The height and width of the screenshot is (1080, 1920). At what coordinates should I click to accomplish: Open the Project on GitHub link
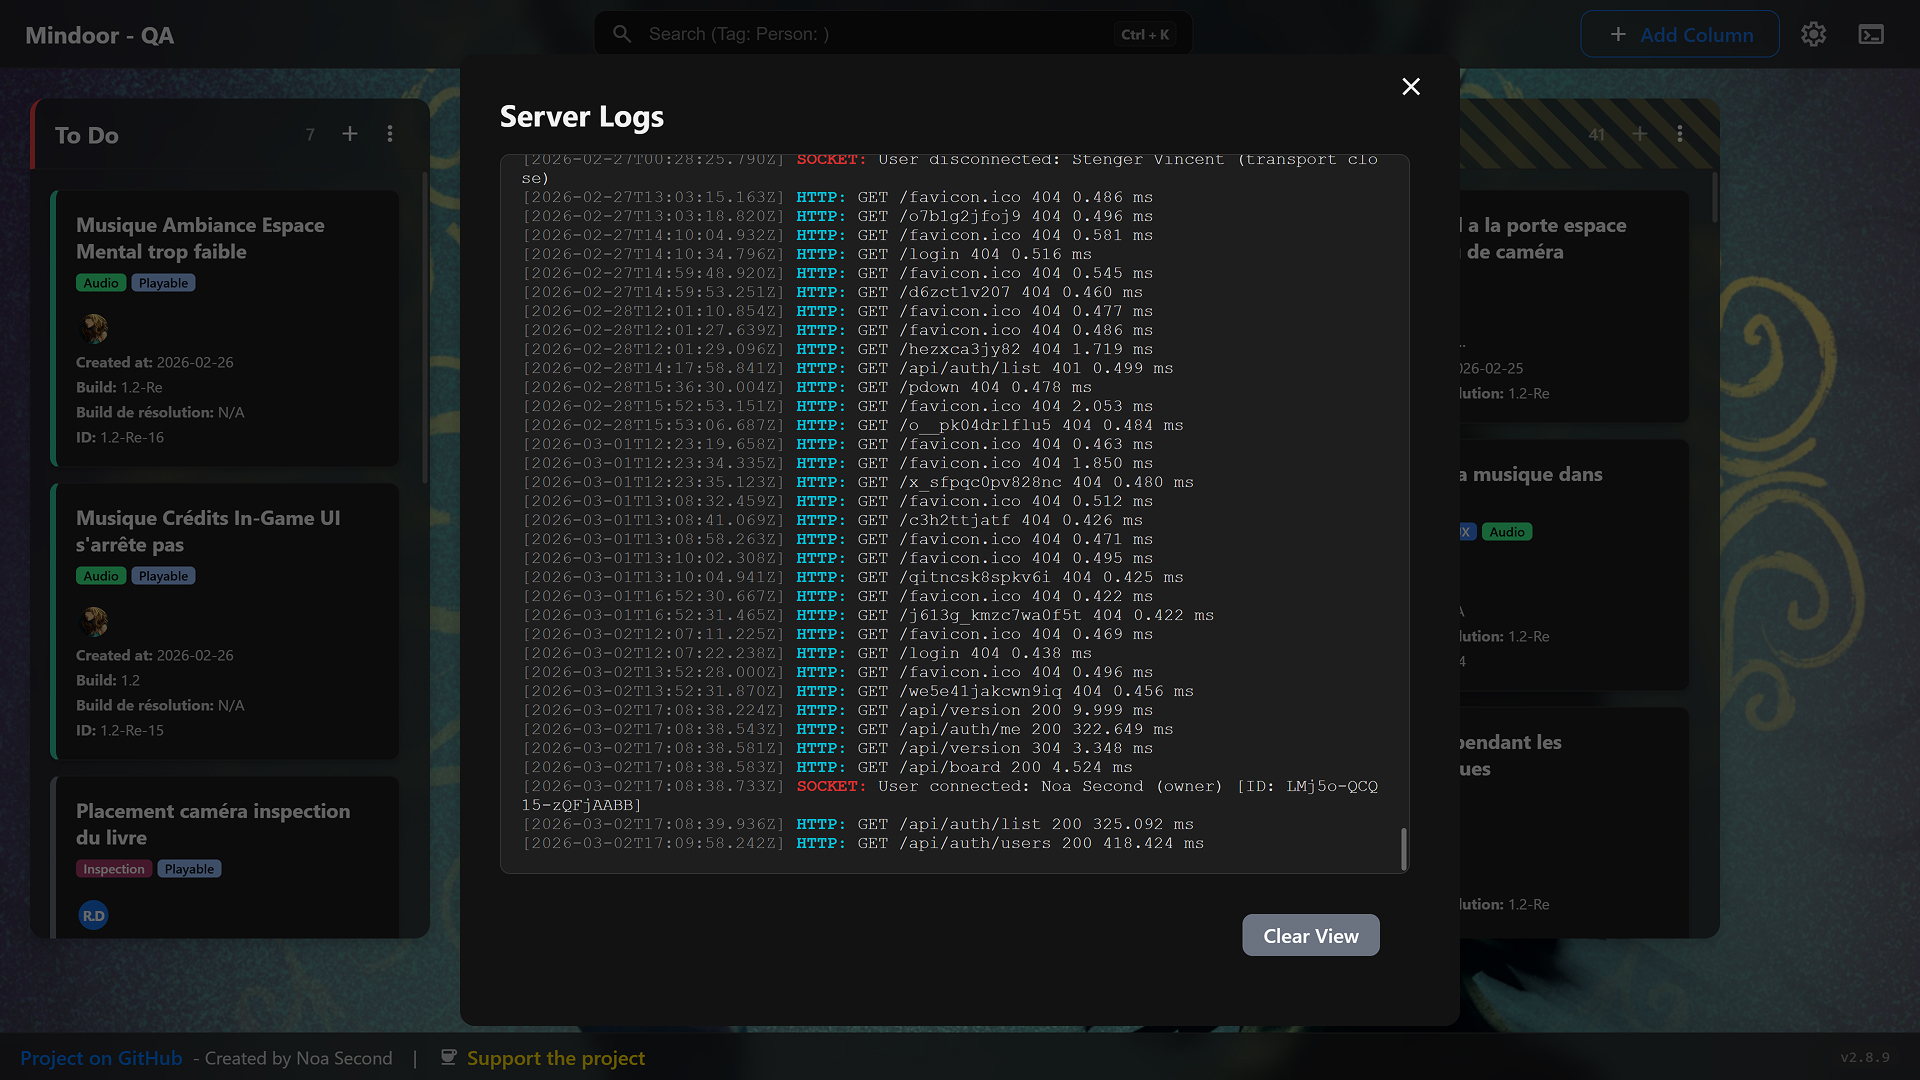tap(101, 1058)
